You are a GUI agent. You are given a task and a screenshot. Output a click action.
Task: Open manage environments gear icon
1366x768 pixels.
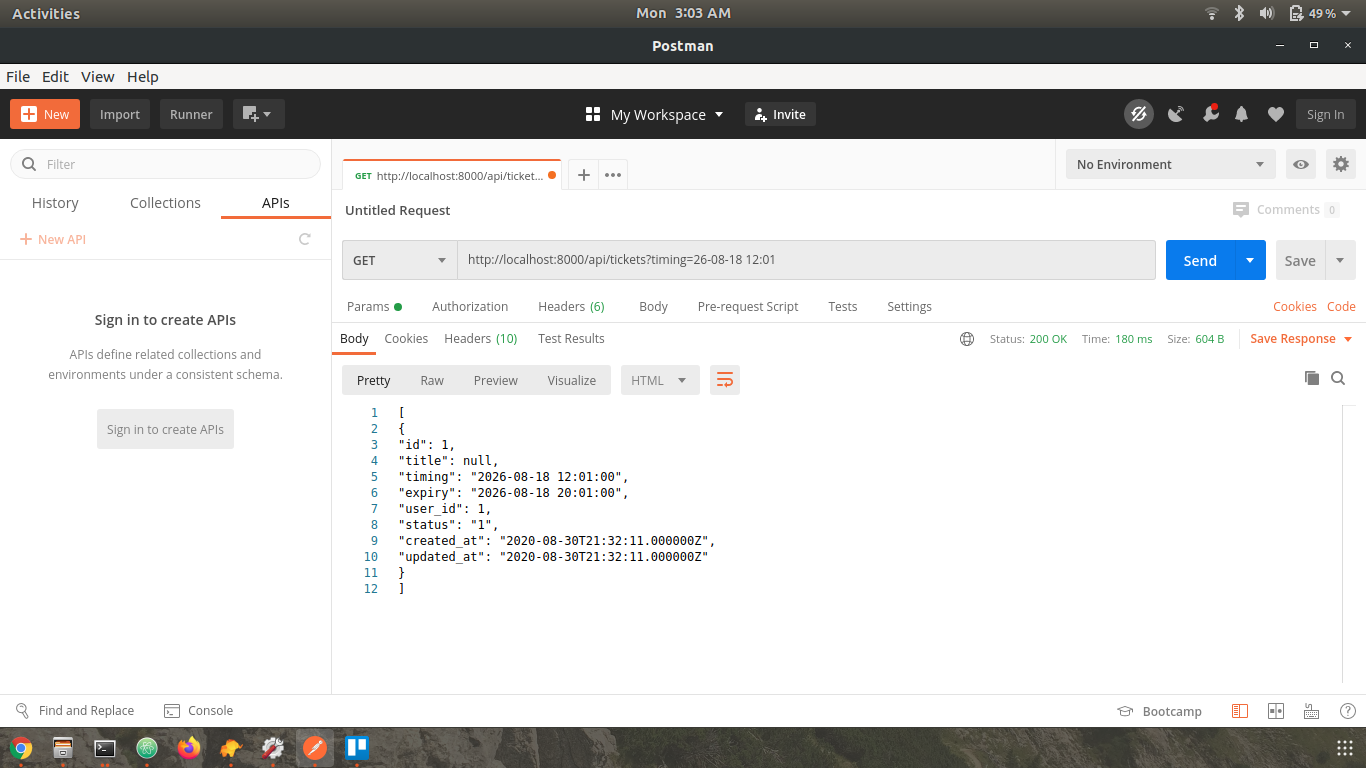point(1341,164)
